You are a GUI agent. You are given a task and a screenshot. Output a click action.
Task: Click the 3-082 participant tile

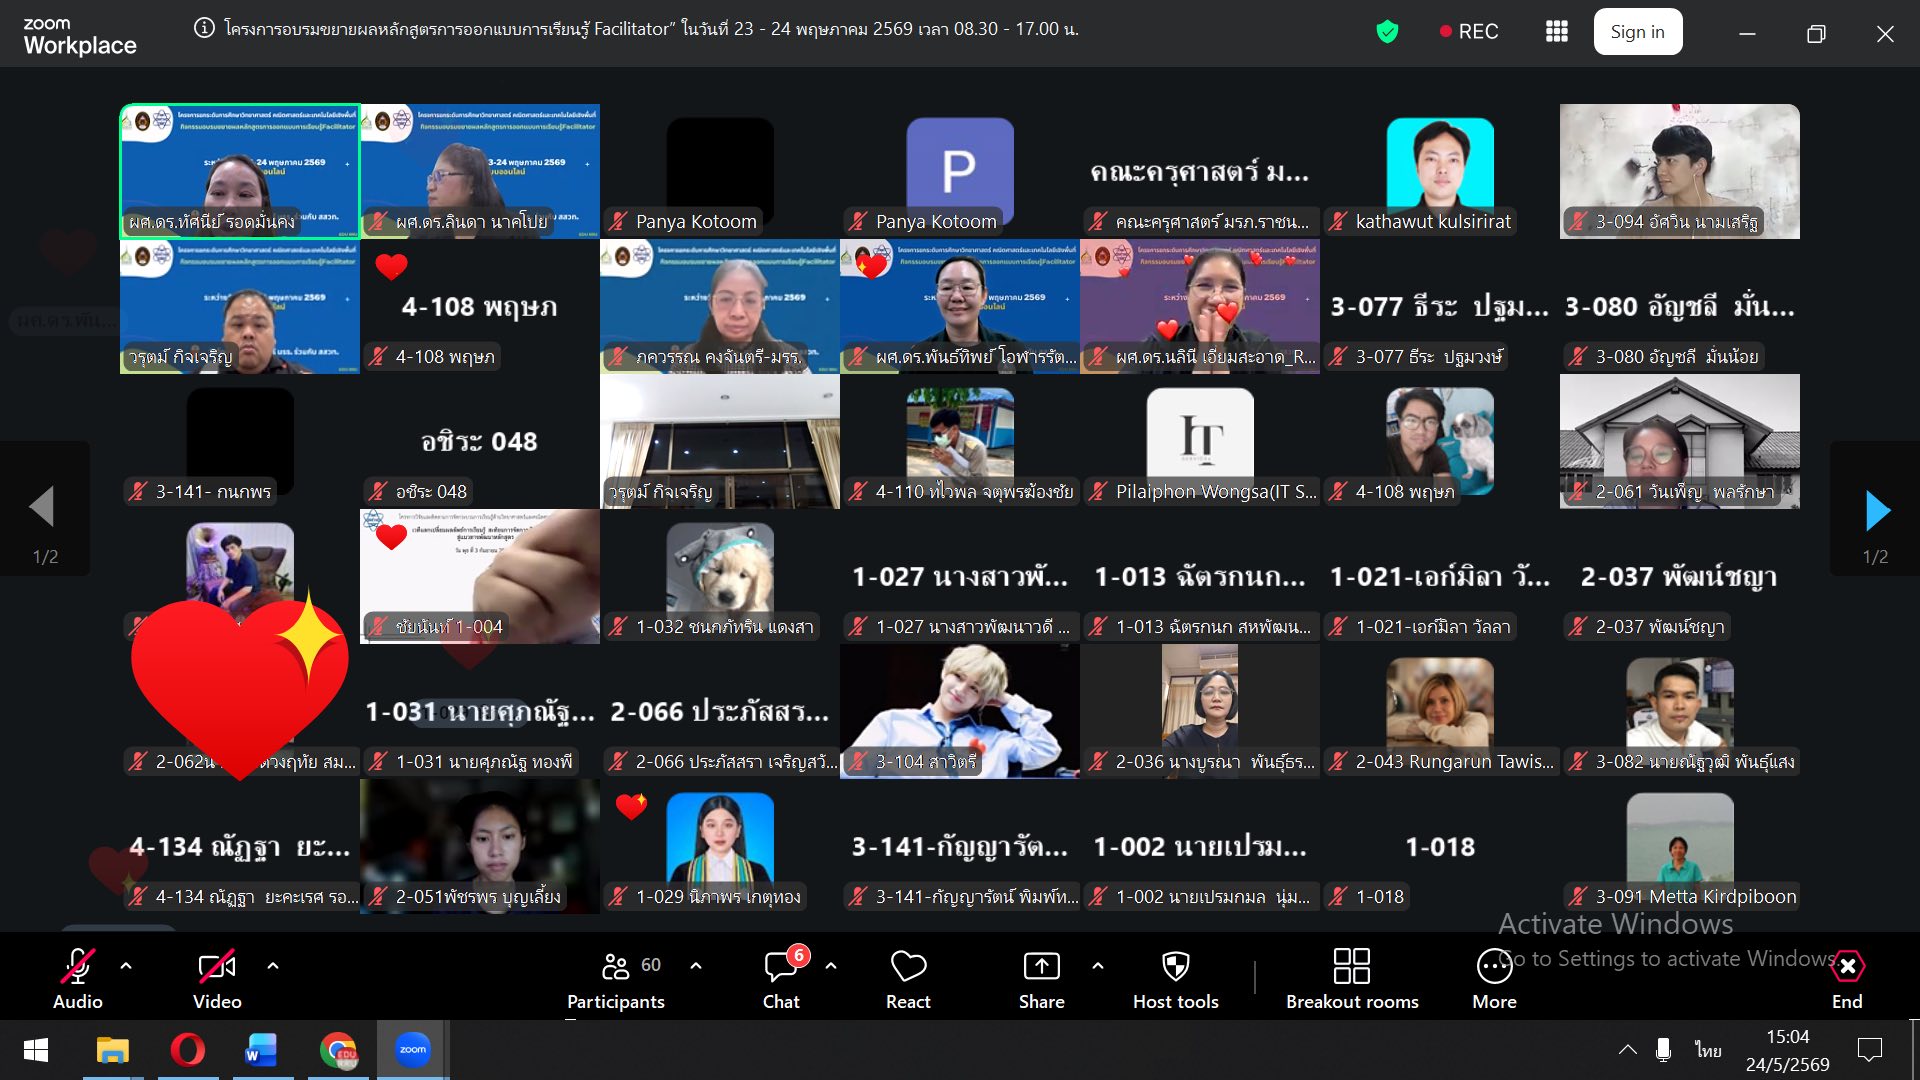coord(1680,711)
